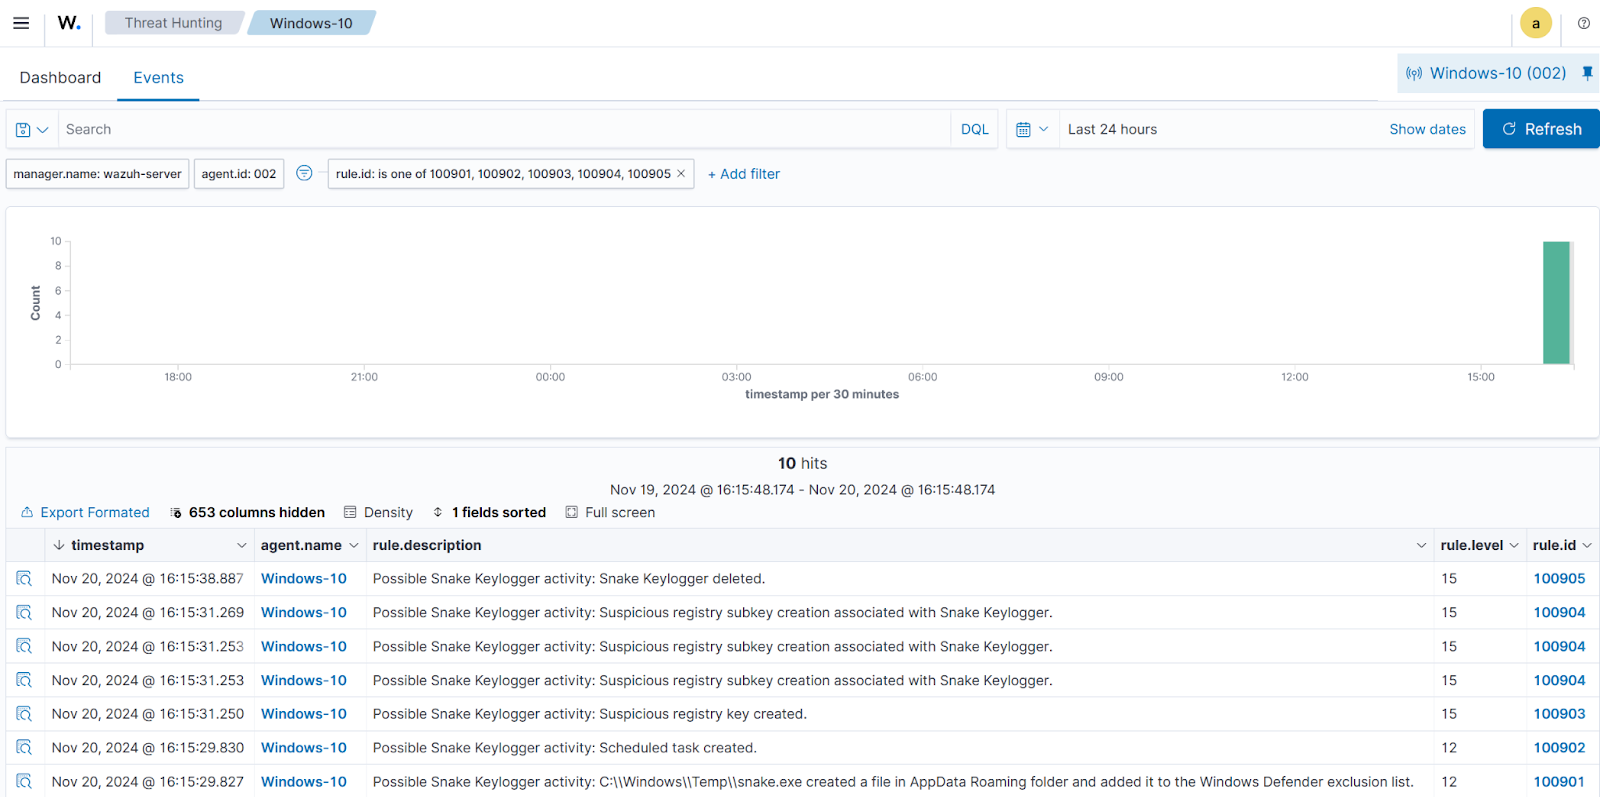This screenshot has width=1600, height=797.
Task: Expand the rule.id column menu
Action: pos(1587,545)
